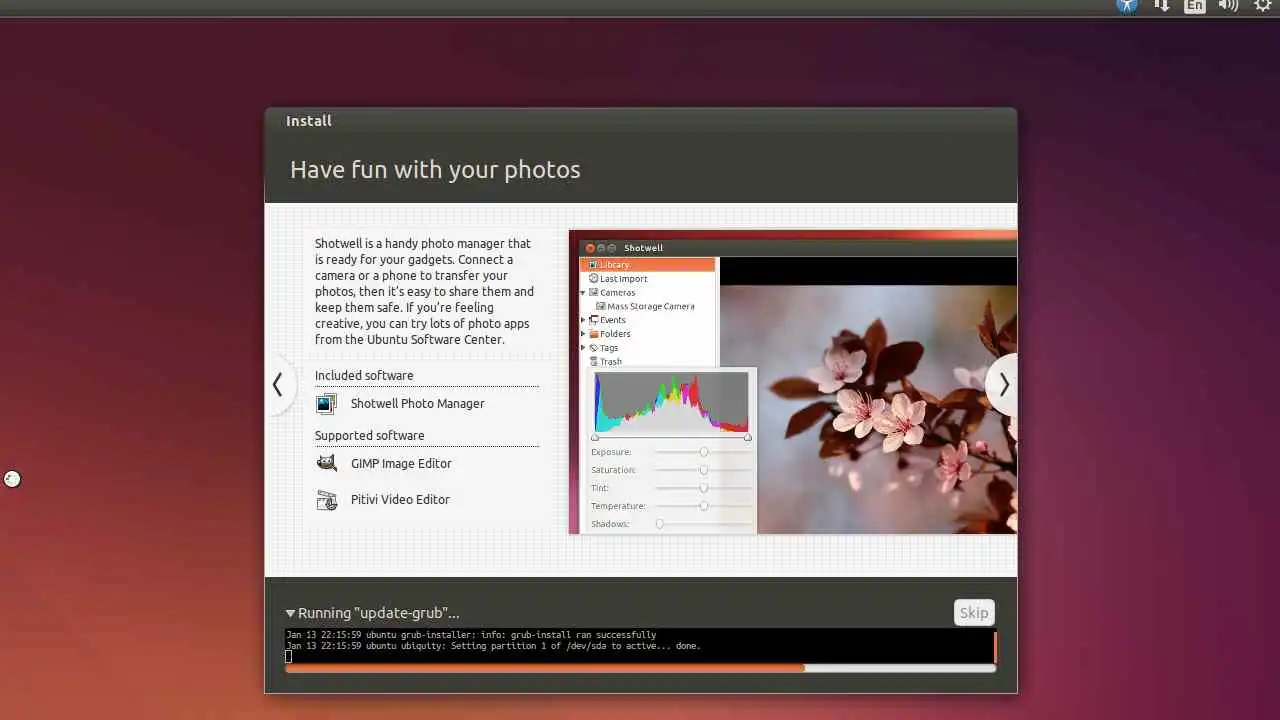Click the installer log terminal area
1280x720 pixels.
point(638,645)
